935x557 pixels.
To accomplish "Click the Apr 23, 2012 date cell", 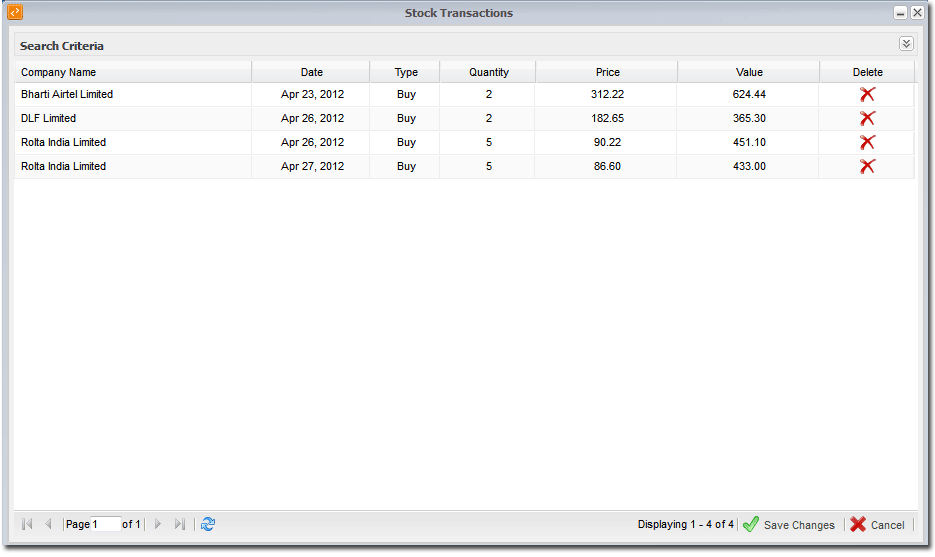I will click(312, 94).
